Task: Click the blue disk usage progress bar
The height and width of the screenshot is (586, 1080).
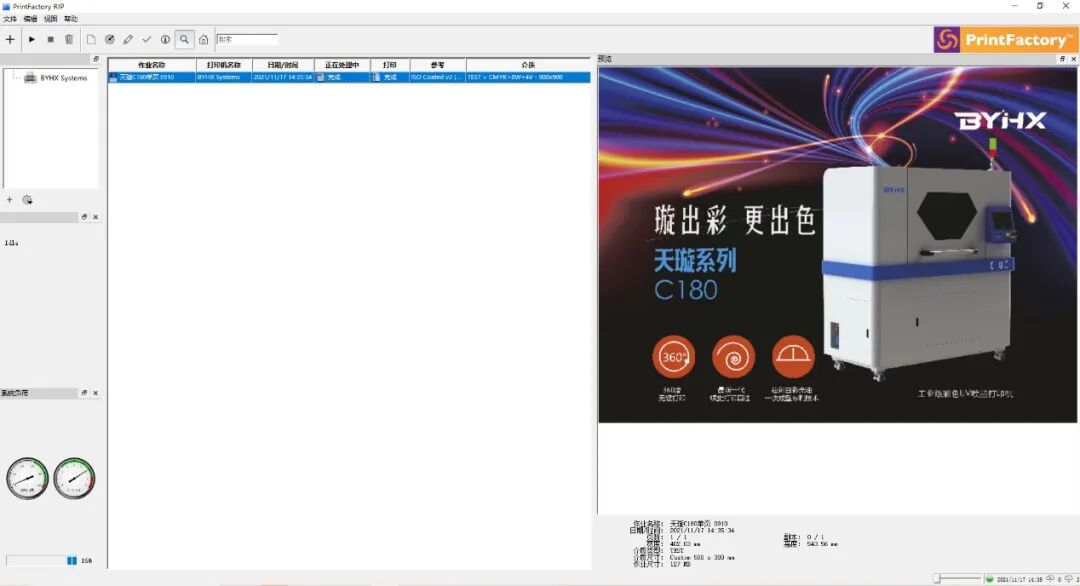Action: [x=41, y=561]
